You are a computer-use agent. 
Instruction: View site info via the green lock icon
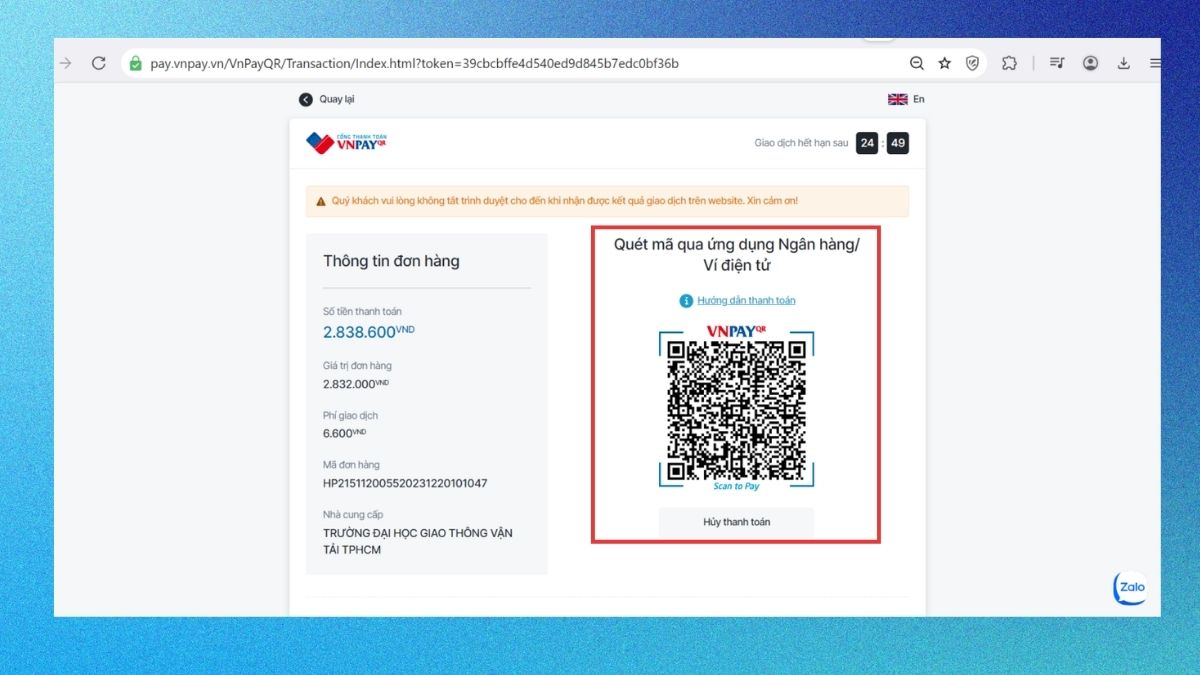point(135,63)
